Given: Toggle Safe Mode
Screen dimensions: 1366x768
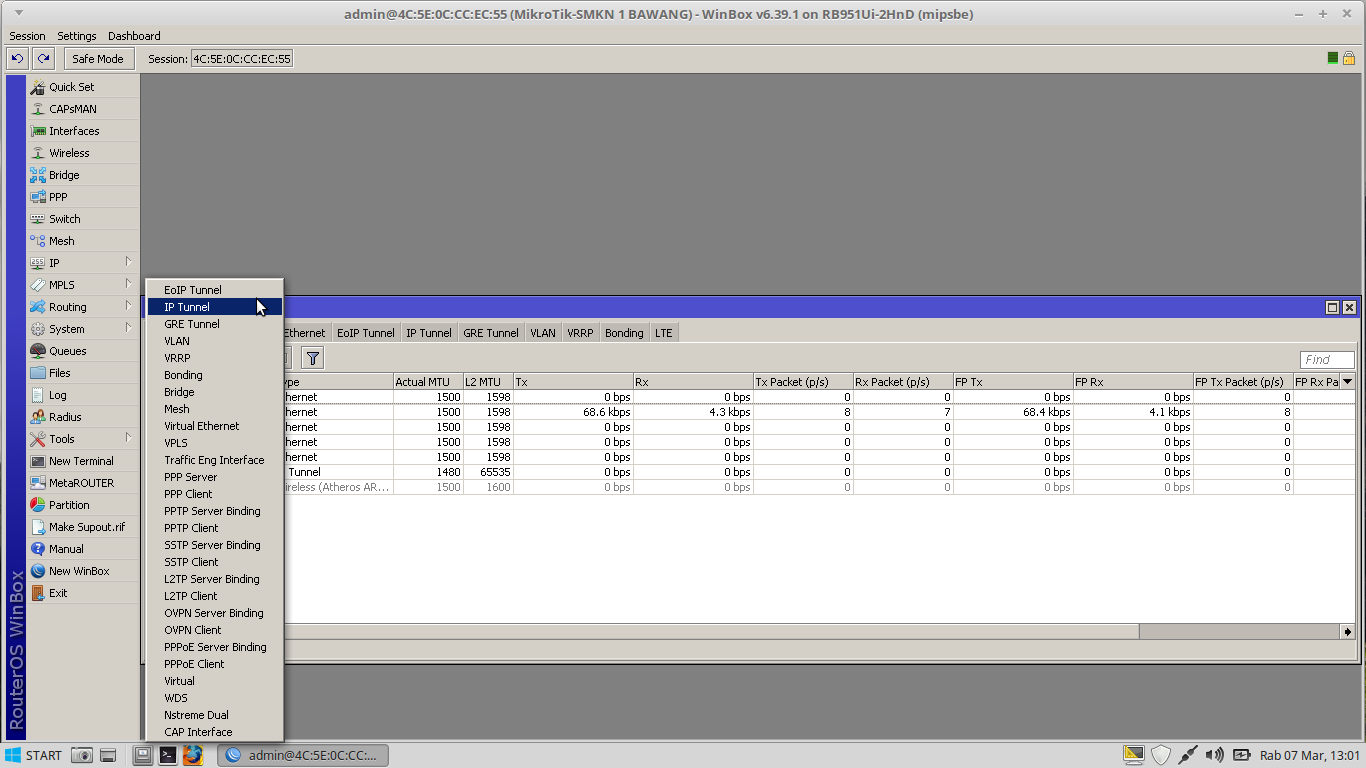Looking at the screenshot, I should pyautogui.click(x=98, y=59).
